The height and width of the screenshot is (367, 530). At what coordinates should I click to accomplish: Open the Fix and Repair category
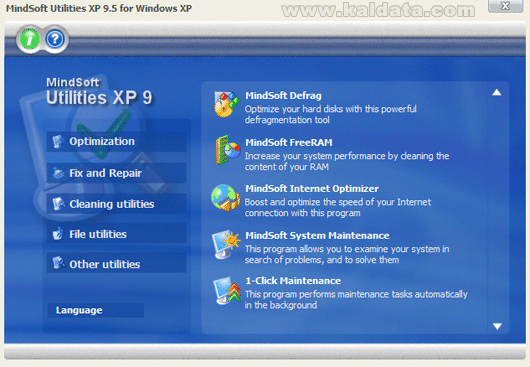pyautogui.click(x=116, y=173)
